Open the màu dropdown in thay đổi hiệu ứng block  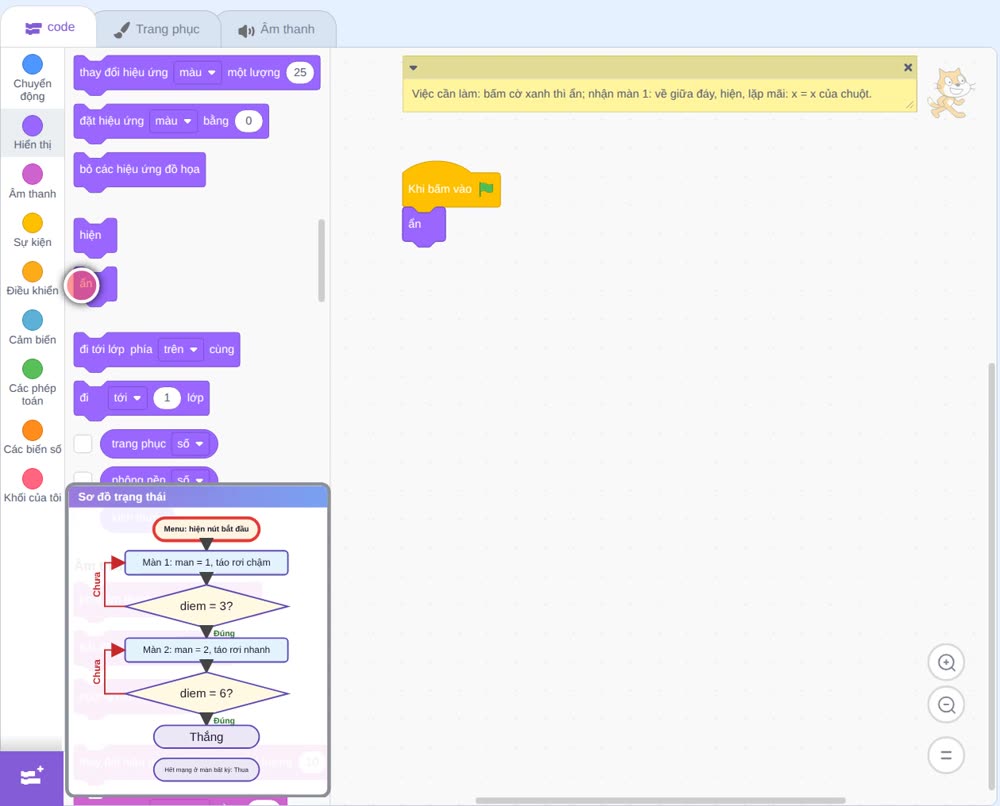(197, 72)
